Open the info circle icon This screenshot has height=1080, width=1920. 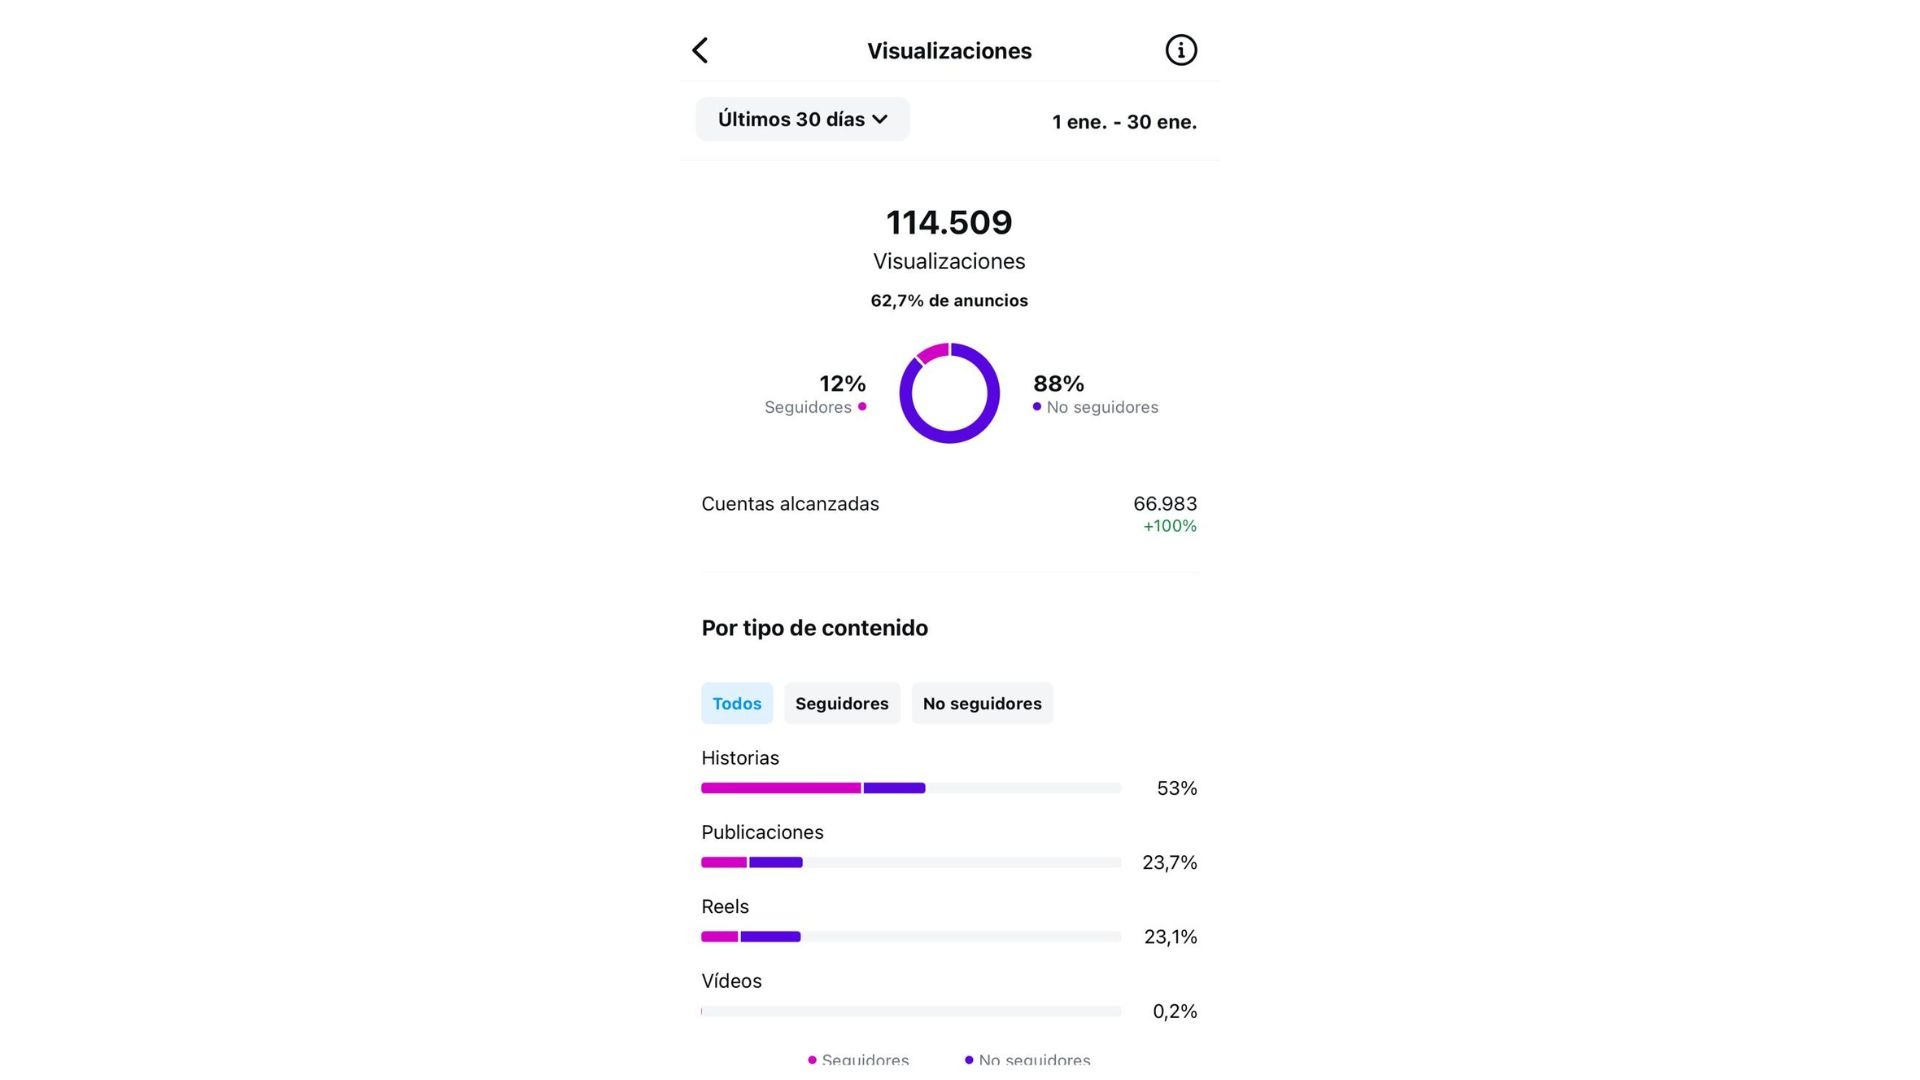pos(1181,50)
